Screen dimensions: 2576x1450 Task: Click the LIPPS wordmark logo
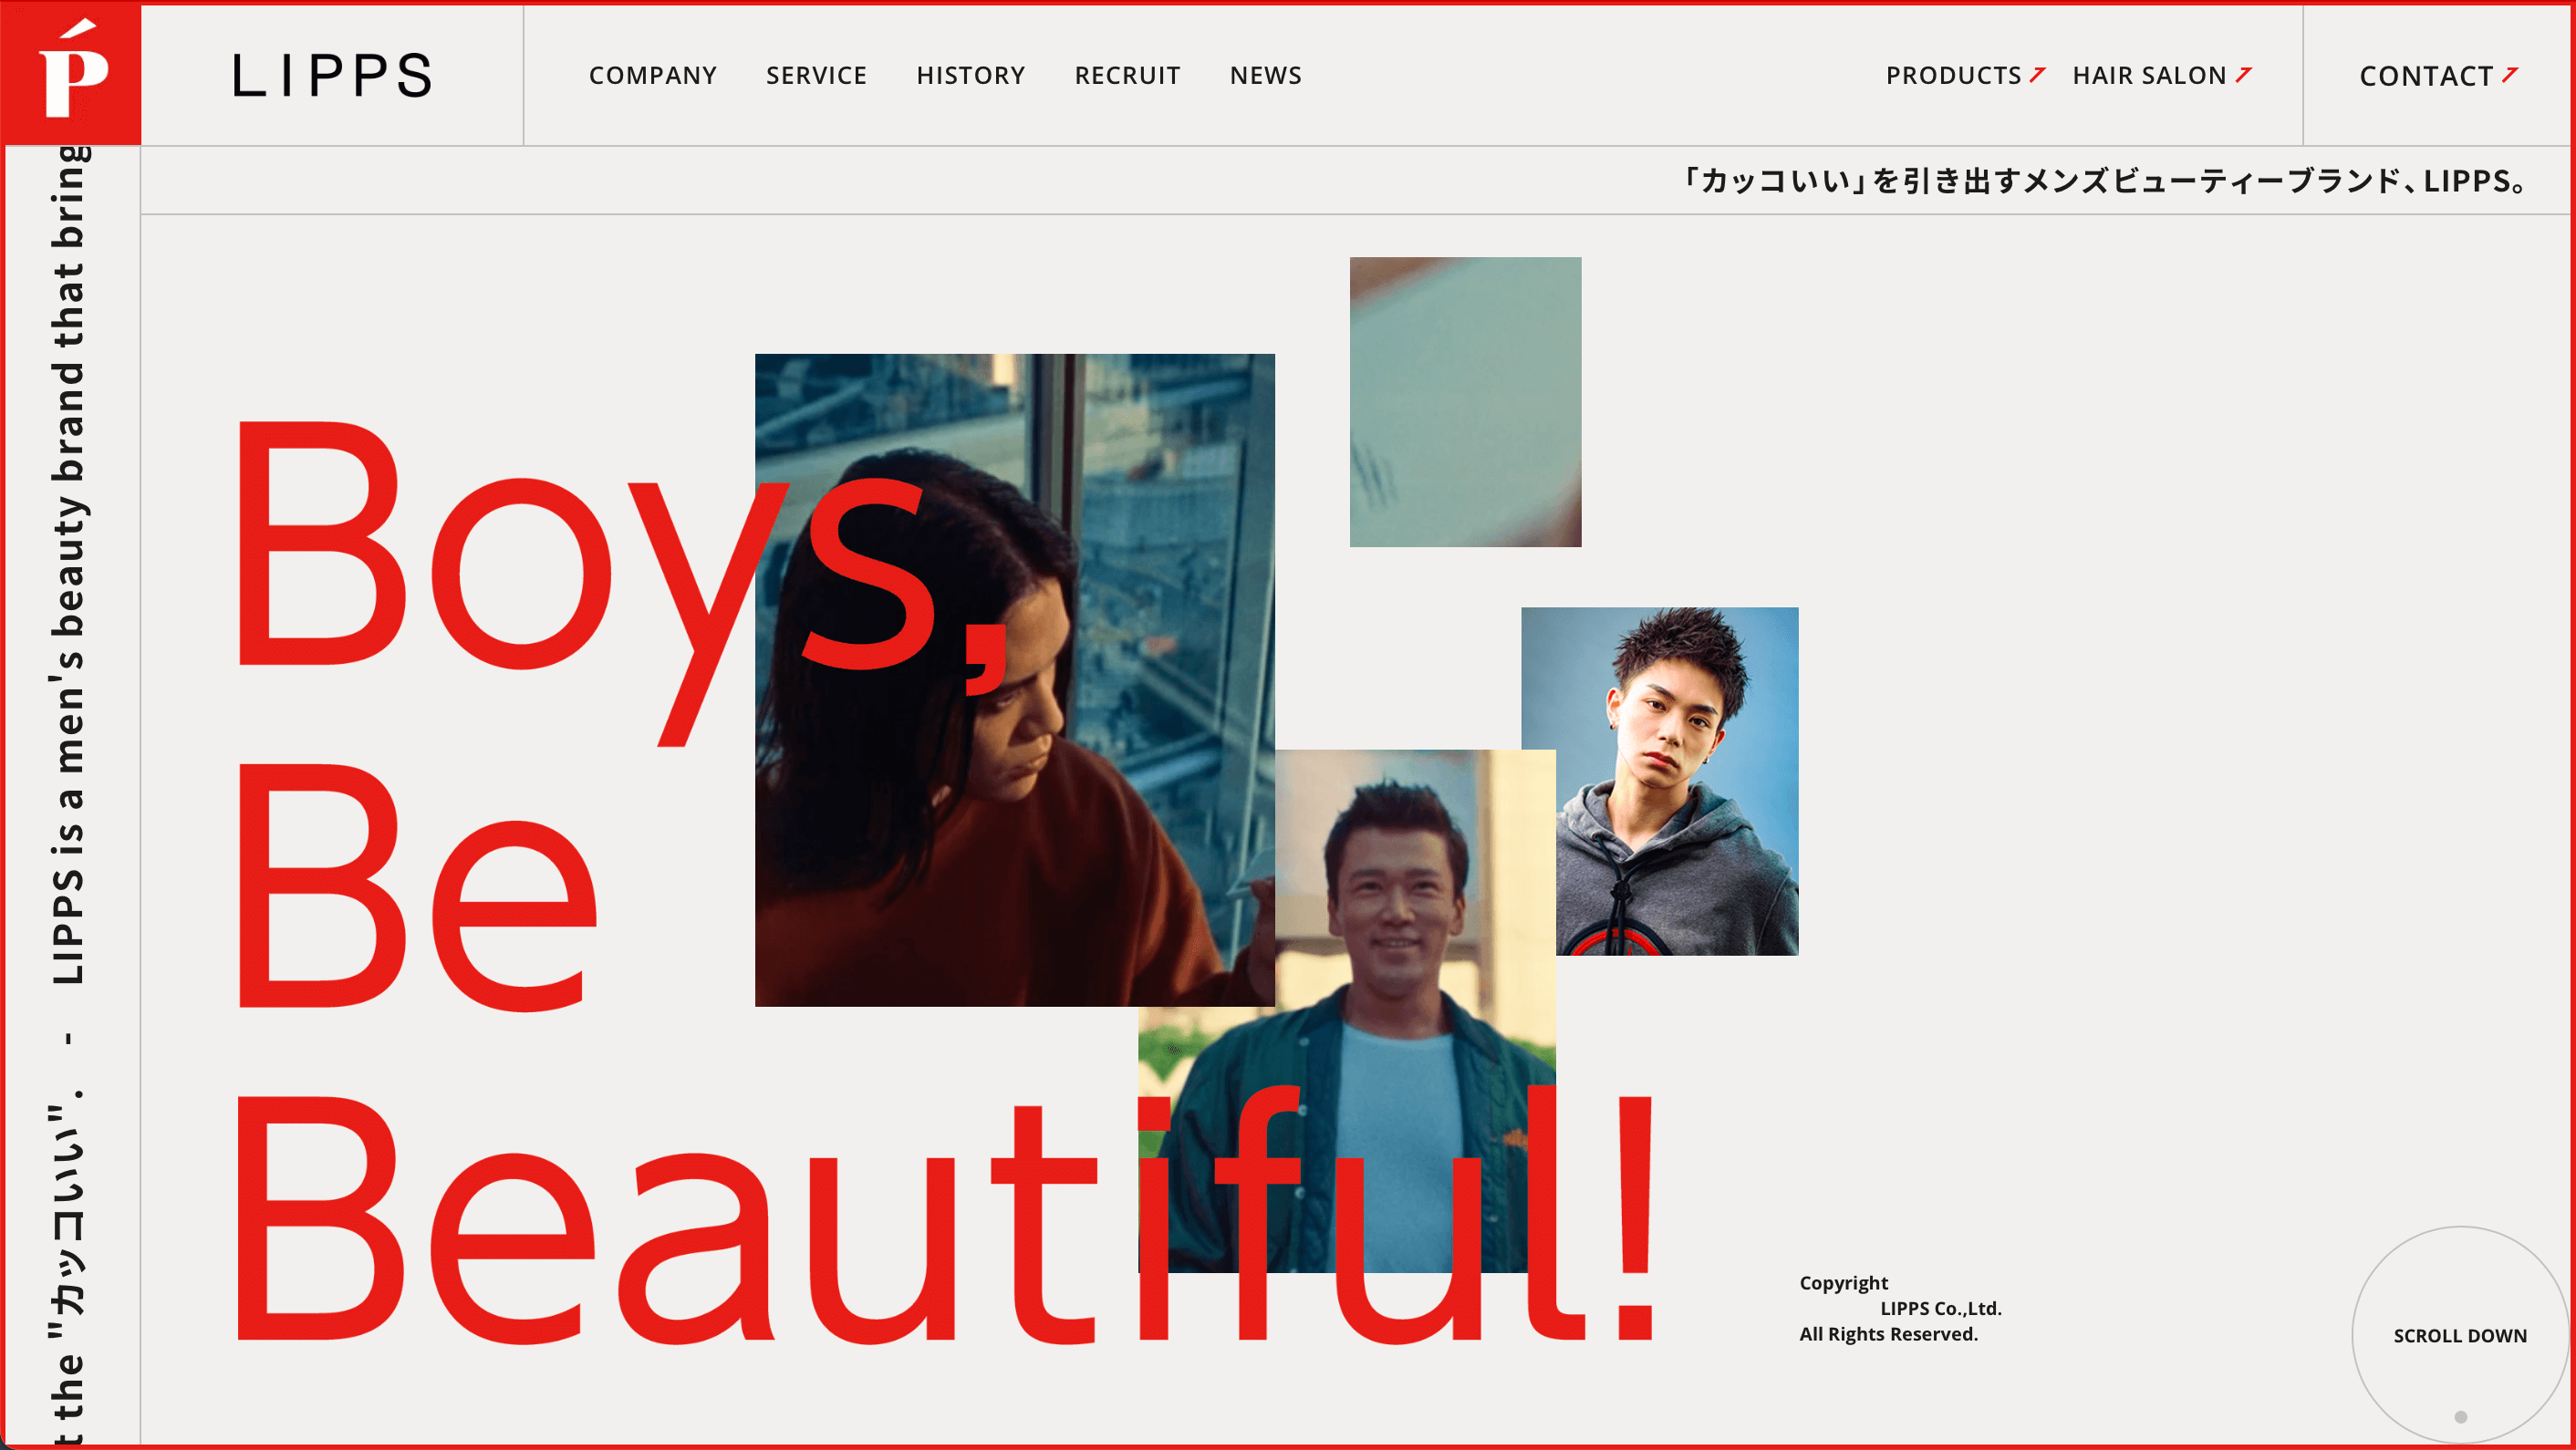tap(332, 76)
